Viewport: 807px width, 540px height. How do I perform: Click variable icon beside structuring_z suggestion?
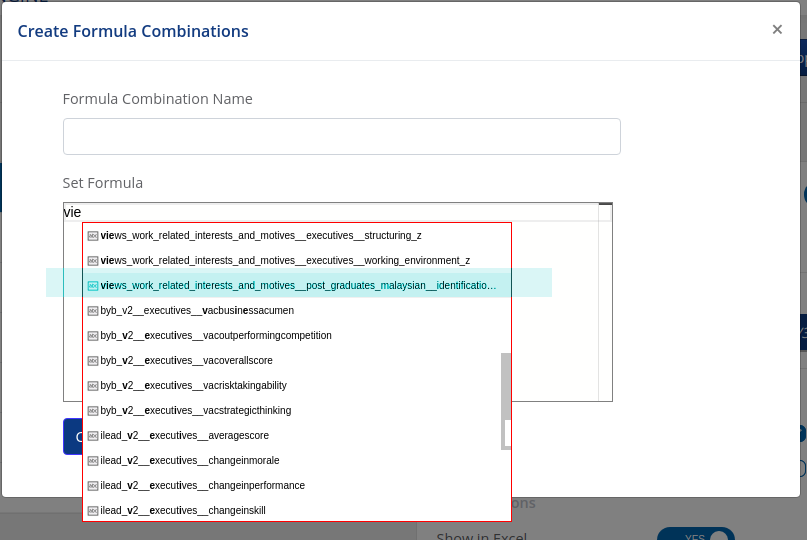click(93, 236)
